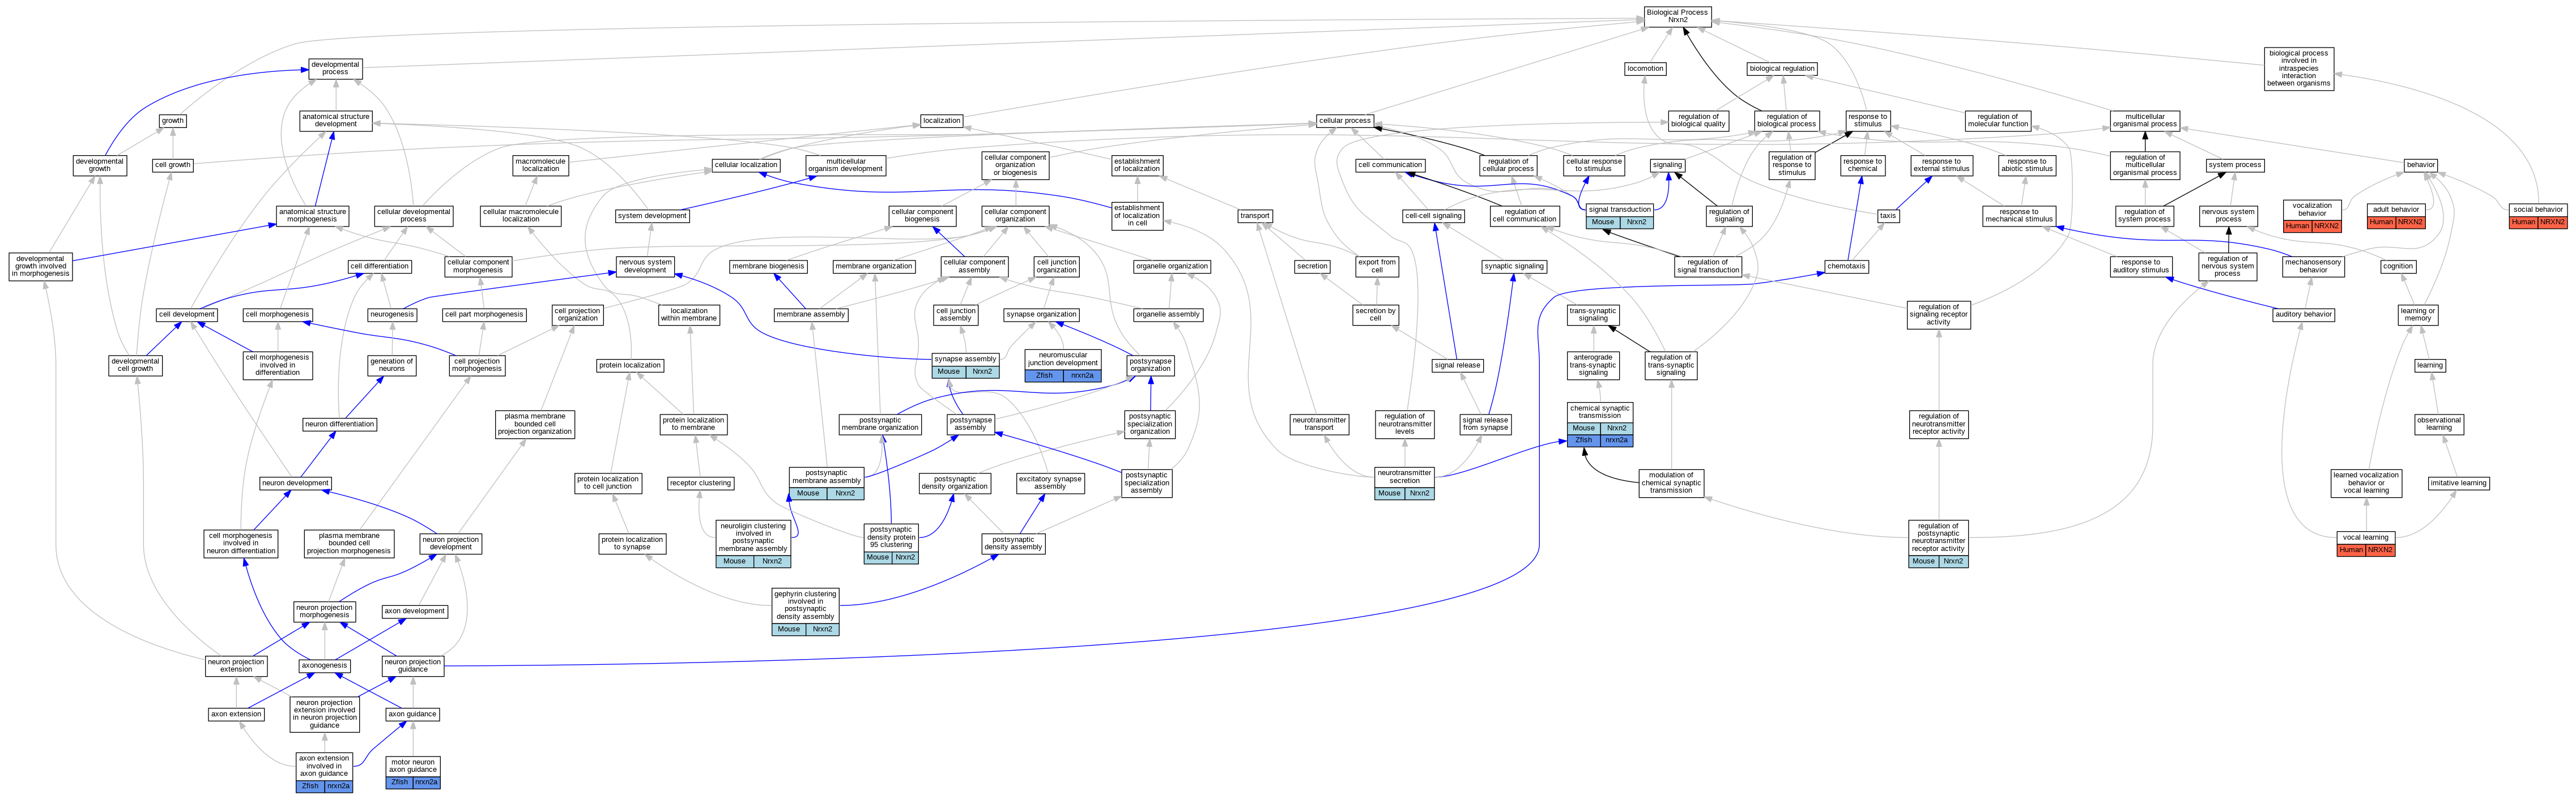The height and width of the screenshot is (799, 2576).
Task: Select the 'imitative learning' node
Action: pyautogui.click(x=2458, y=483)
